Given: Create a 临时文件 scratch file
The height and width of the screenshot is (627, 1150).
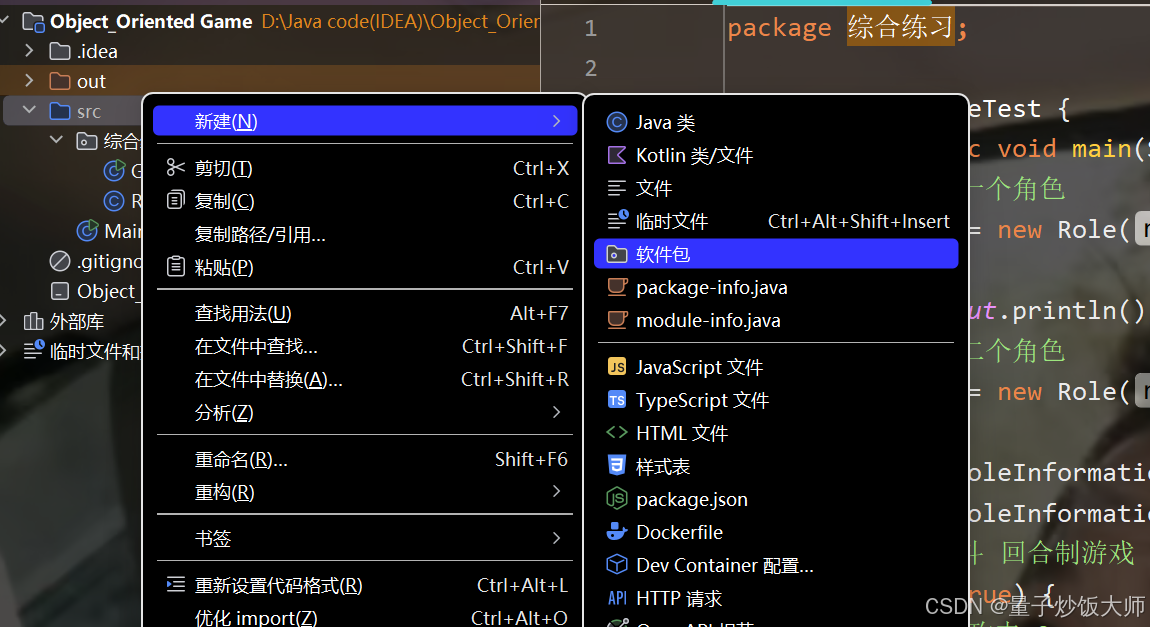Looking at the screenshot, I should 776,221.
